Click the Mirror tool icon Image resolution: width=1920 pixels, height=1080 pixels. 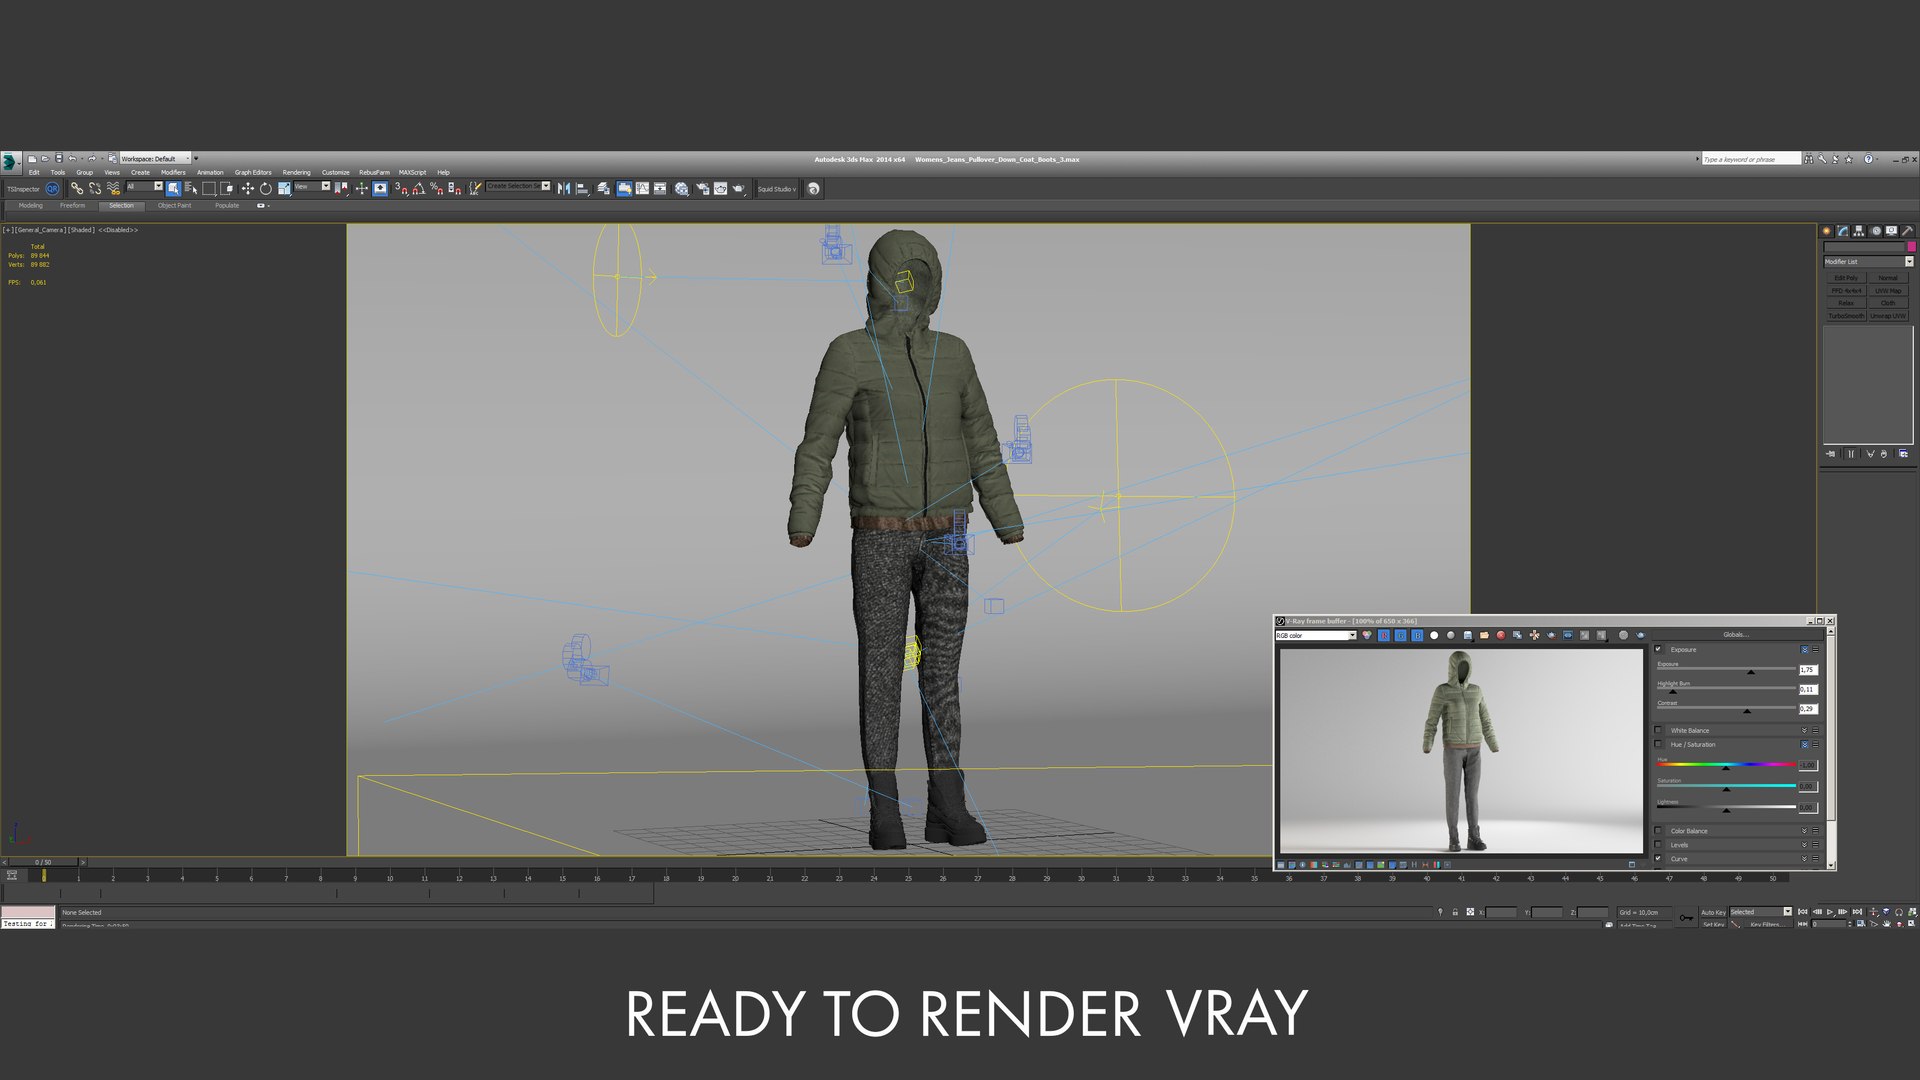click(x=563, y=188)
